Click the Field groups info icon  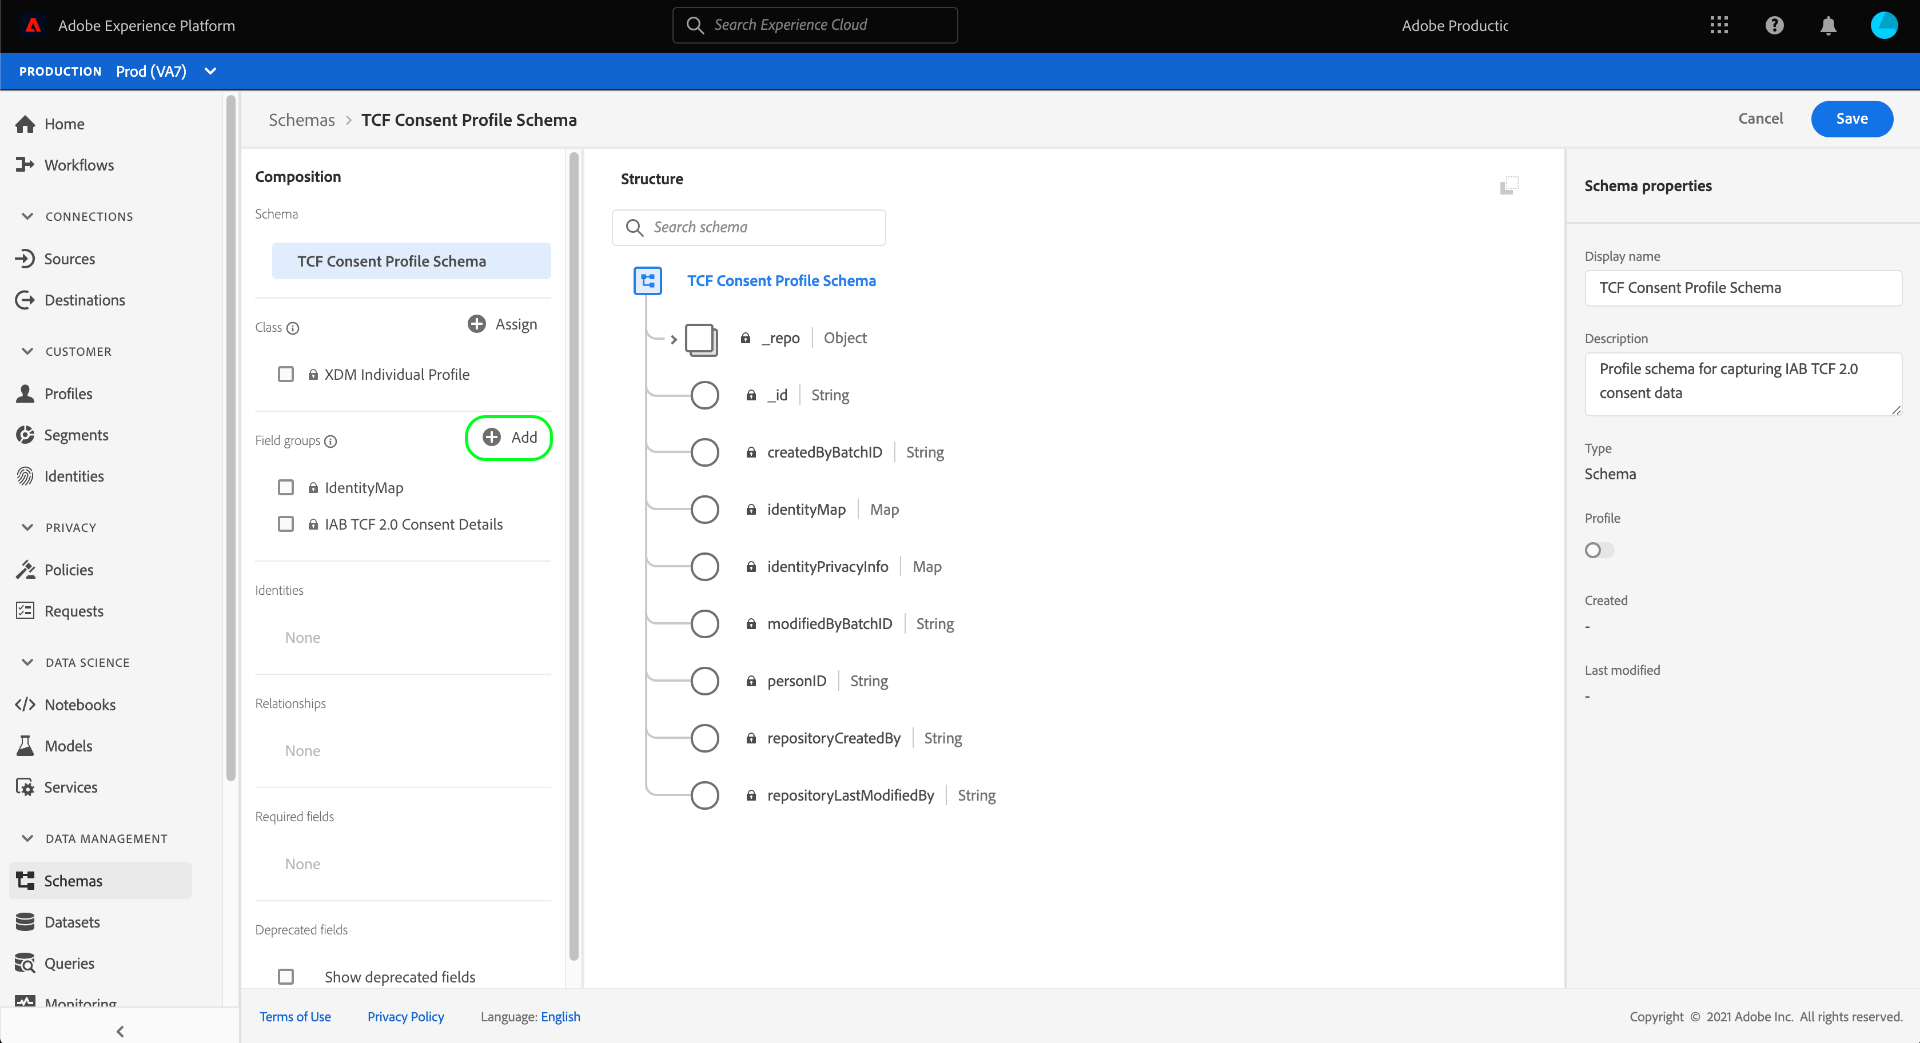coord(331,441)
